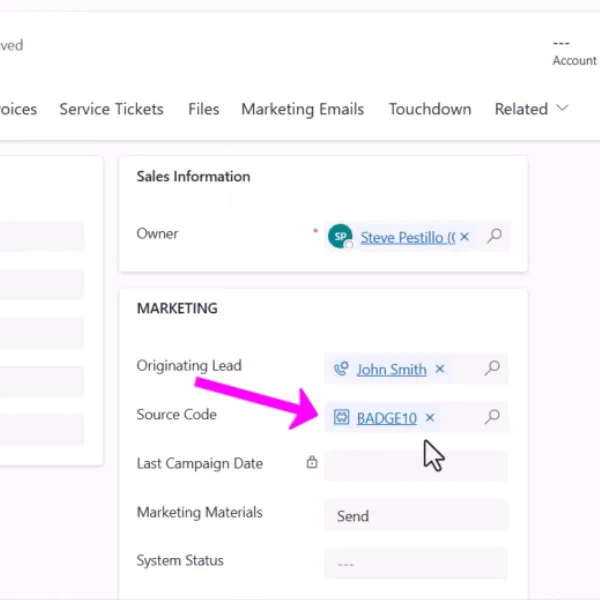Remove Steve Pestillo from Owner field

click(464, 237)
